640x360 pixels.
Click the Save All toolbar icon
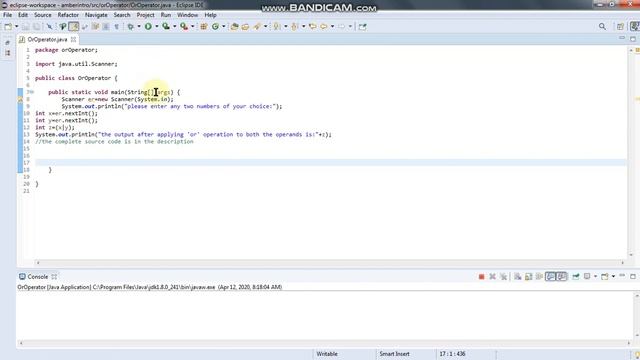point(36,27)
